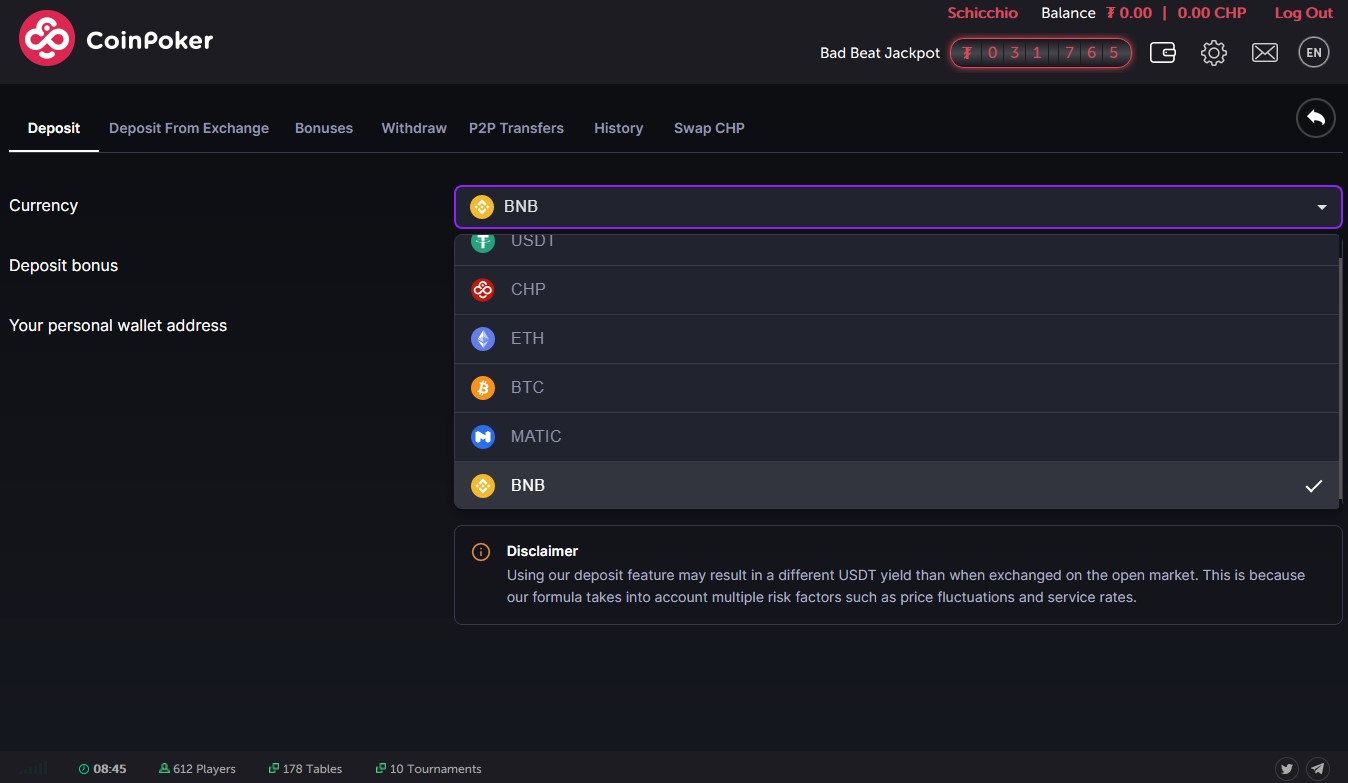Select ETH from currency list
Viewport: 1348px width, 783px height.
click(x=897, y=339)
